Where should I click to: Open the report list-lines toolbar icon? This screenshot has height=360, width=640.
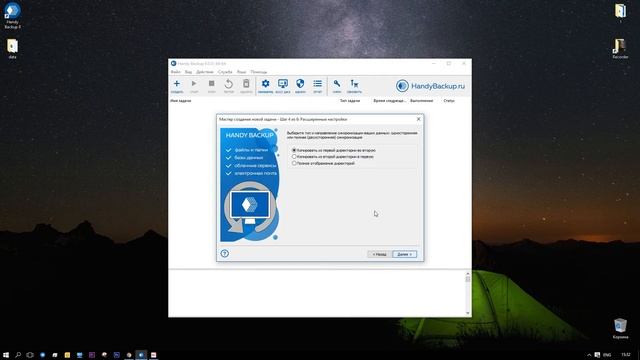pyautogui.click(x=318, y=86)
